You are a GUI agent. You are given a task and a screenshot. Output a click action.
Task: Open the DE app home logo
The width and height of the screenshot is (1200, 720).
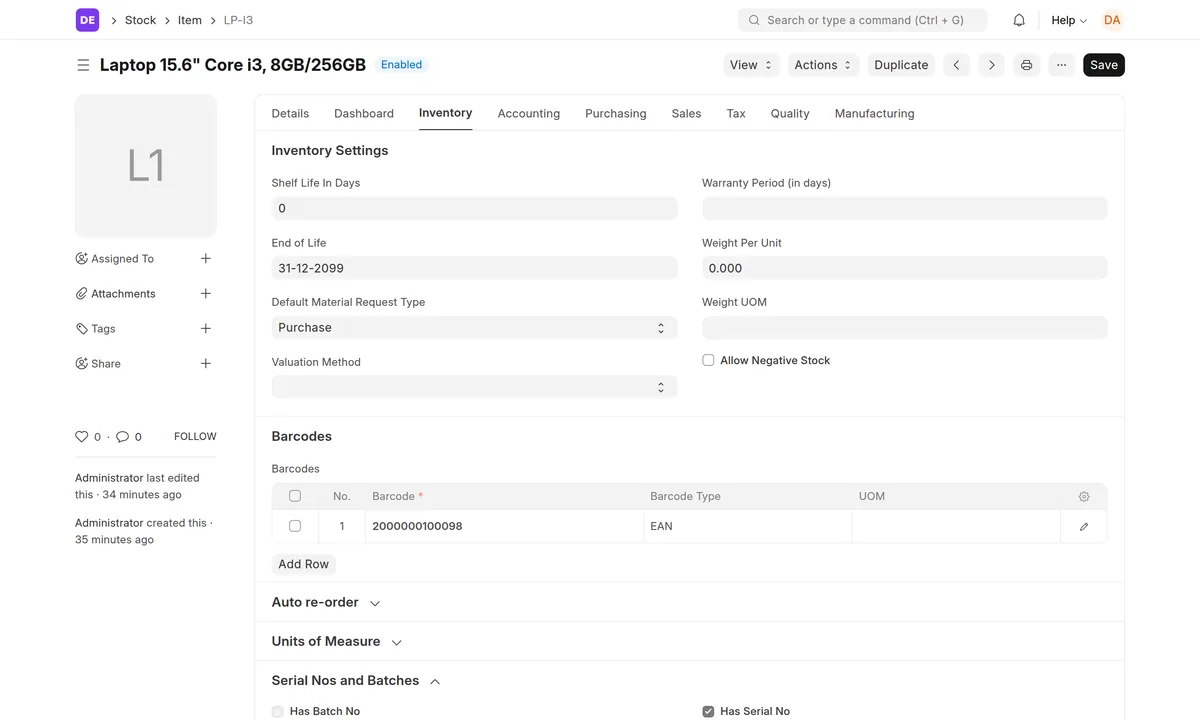(x=87, y=20)
